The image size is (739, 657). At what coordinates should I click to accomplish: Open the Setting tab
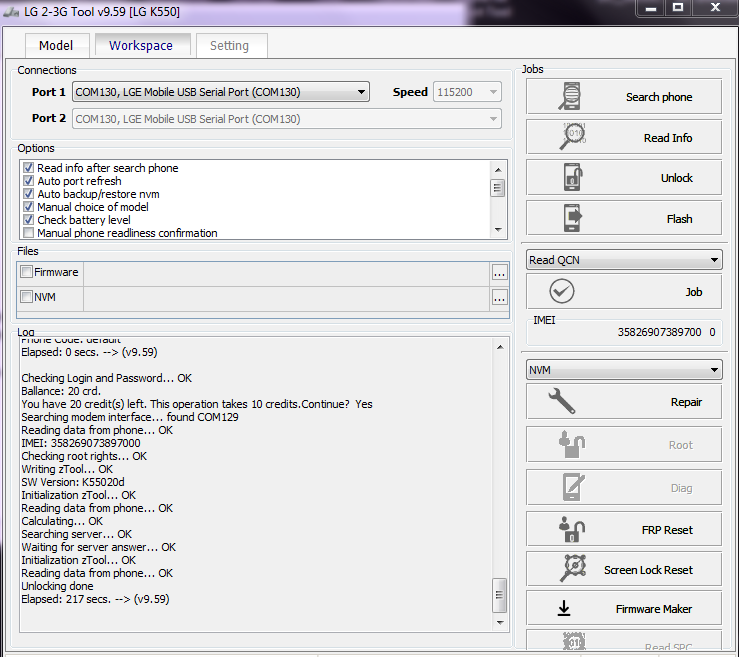click(x=230, y=46)
